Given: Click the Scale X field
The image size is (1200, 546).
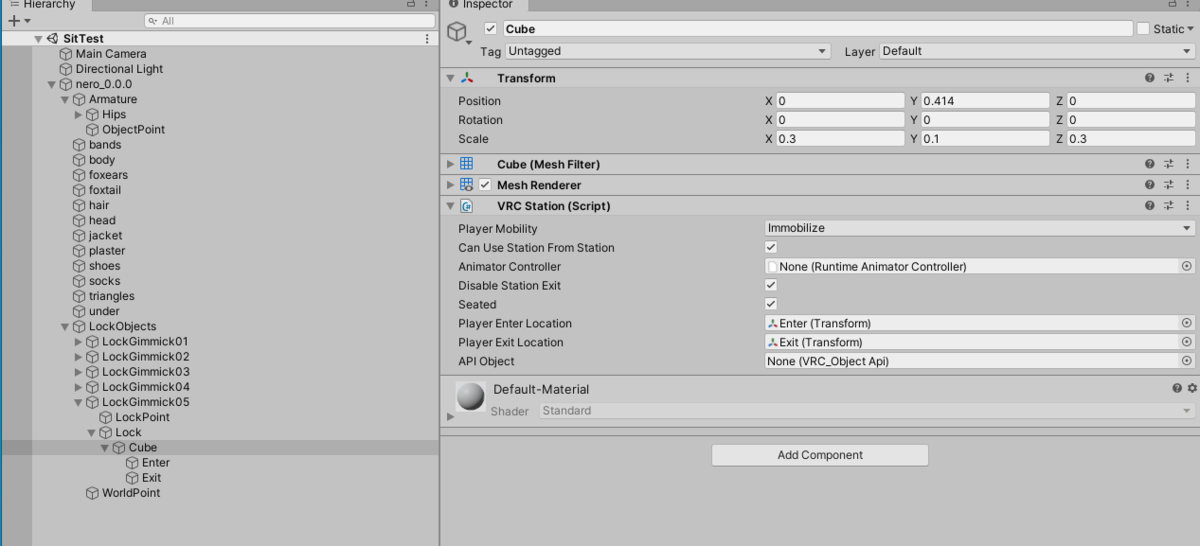Looking at the screenshot, I should (x=841, y=139).
